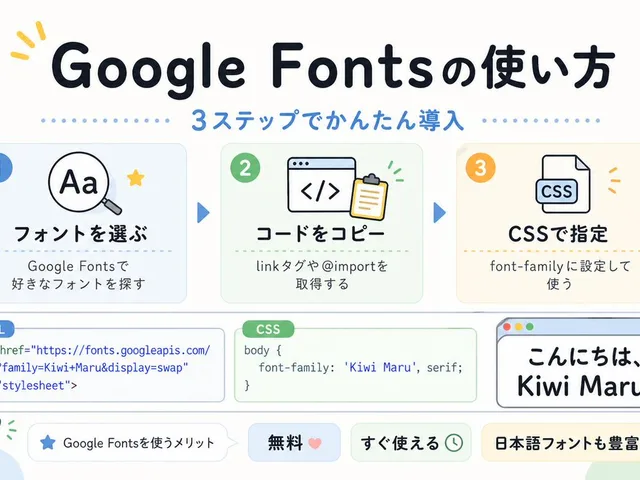Click the こんにちは、 preview text

coord(583,356)
